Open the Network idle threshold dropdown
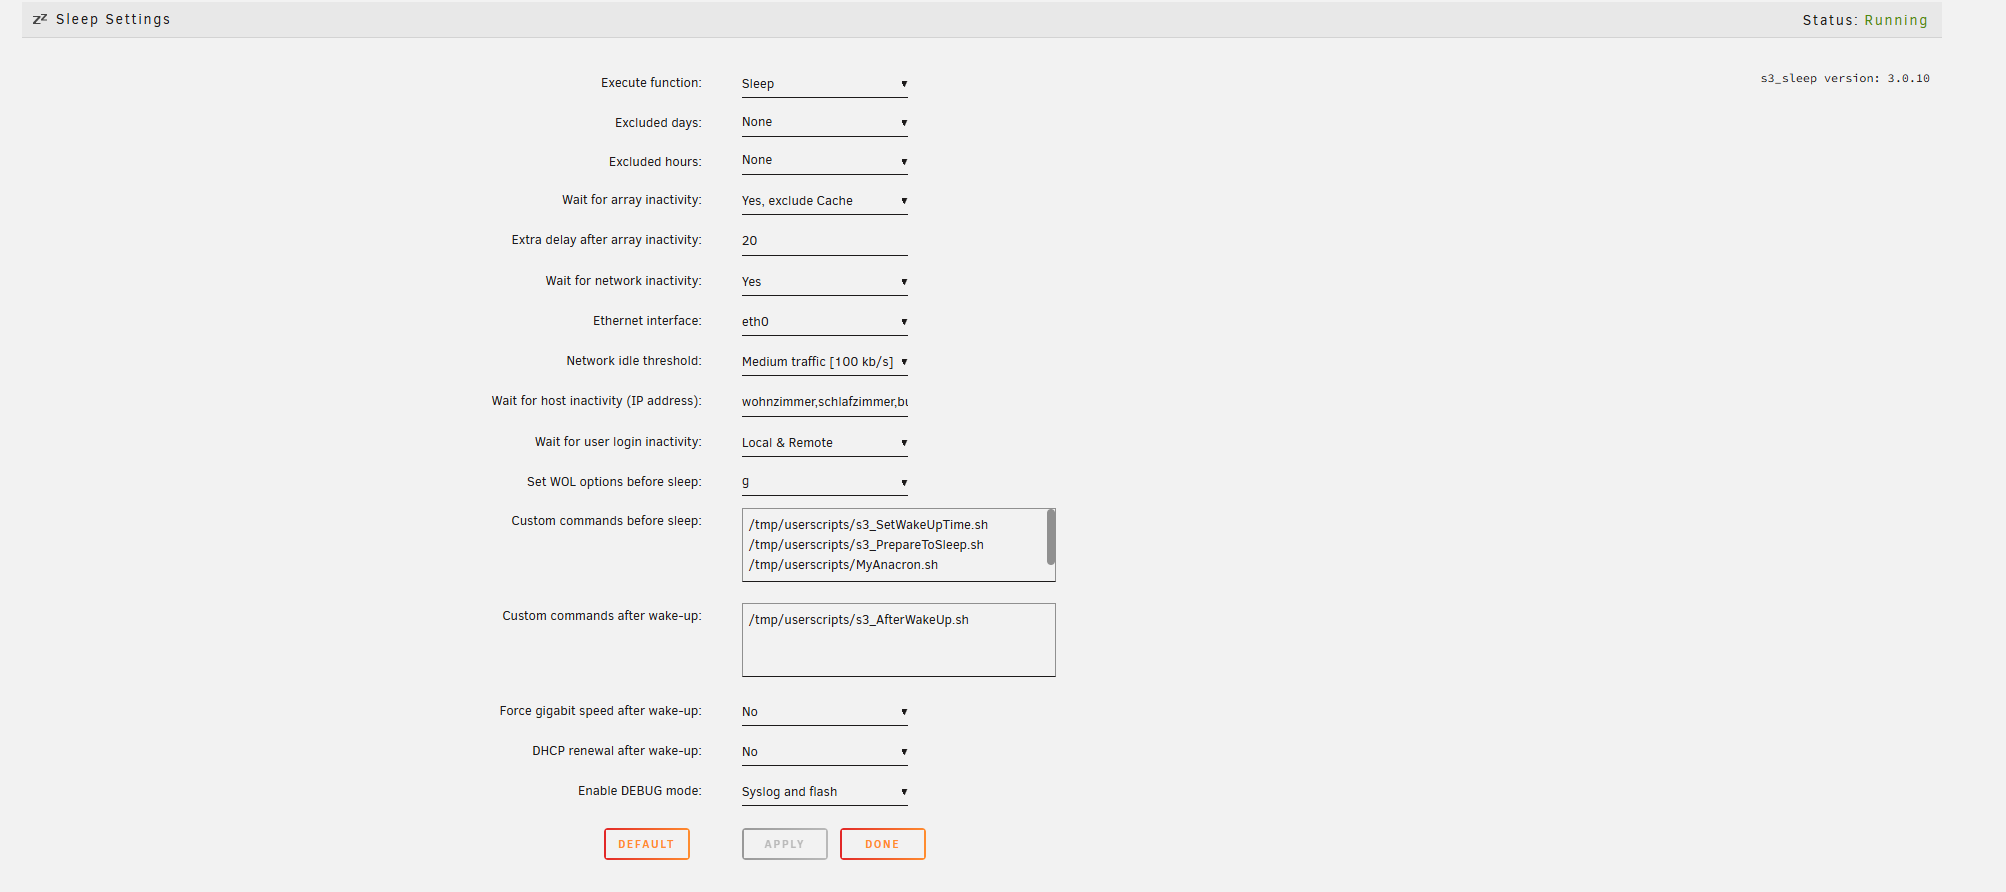Viewport: 2006px width, 892px height. (x=824, y=362)
